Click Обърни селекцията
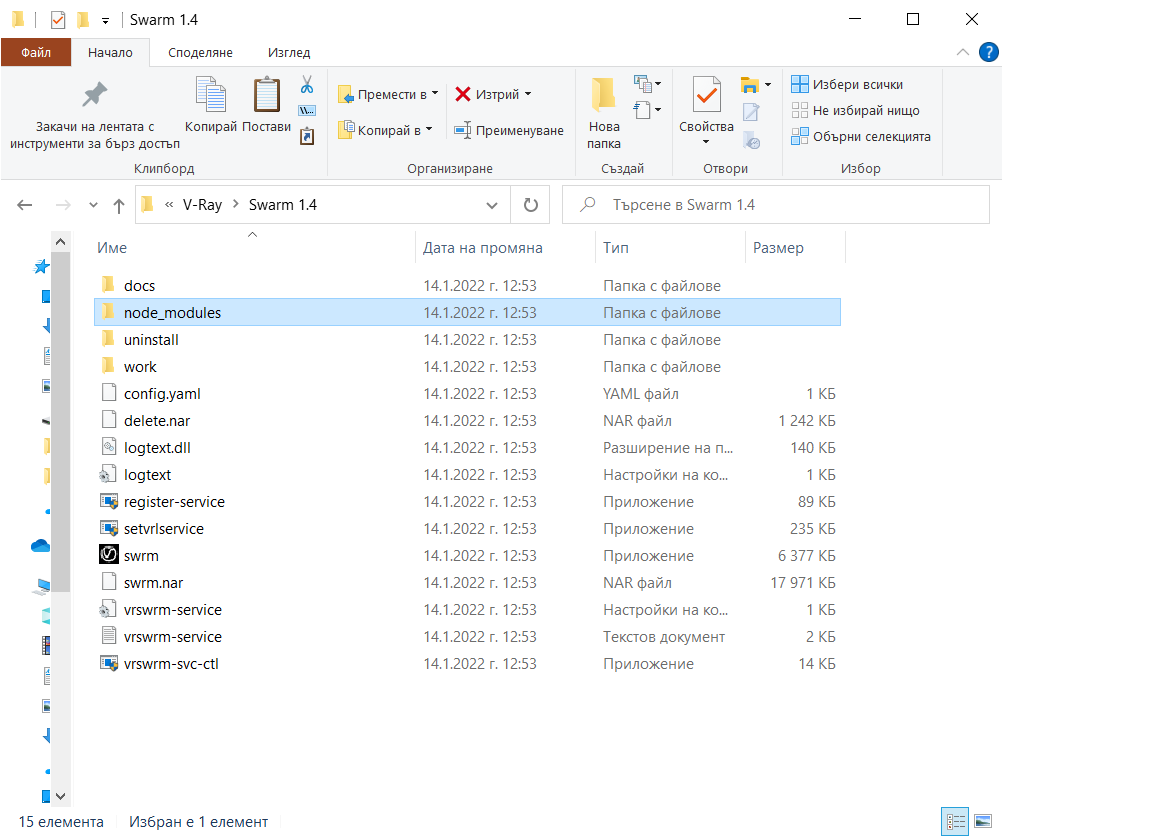 (861, 137)
